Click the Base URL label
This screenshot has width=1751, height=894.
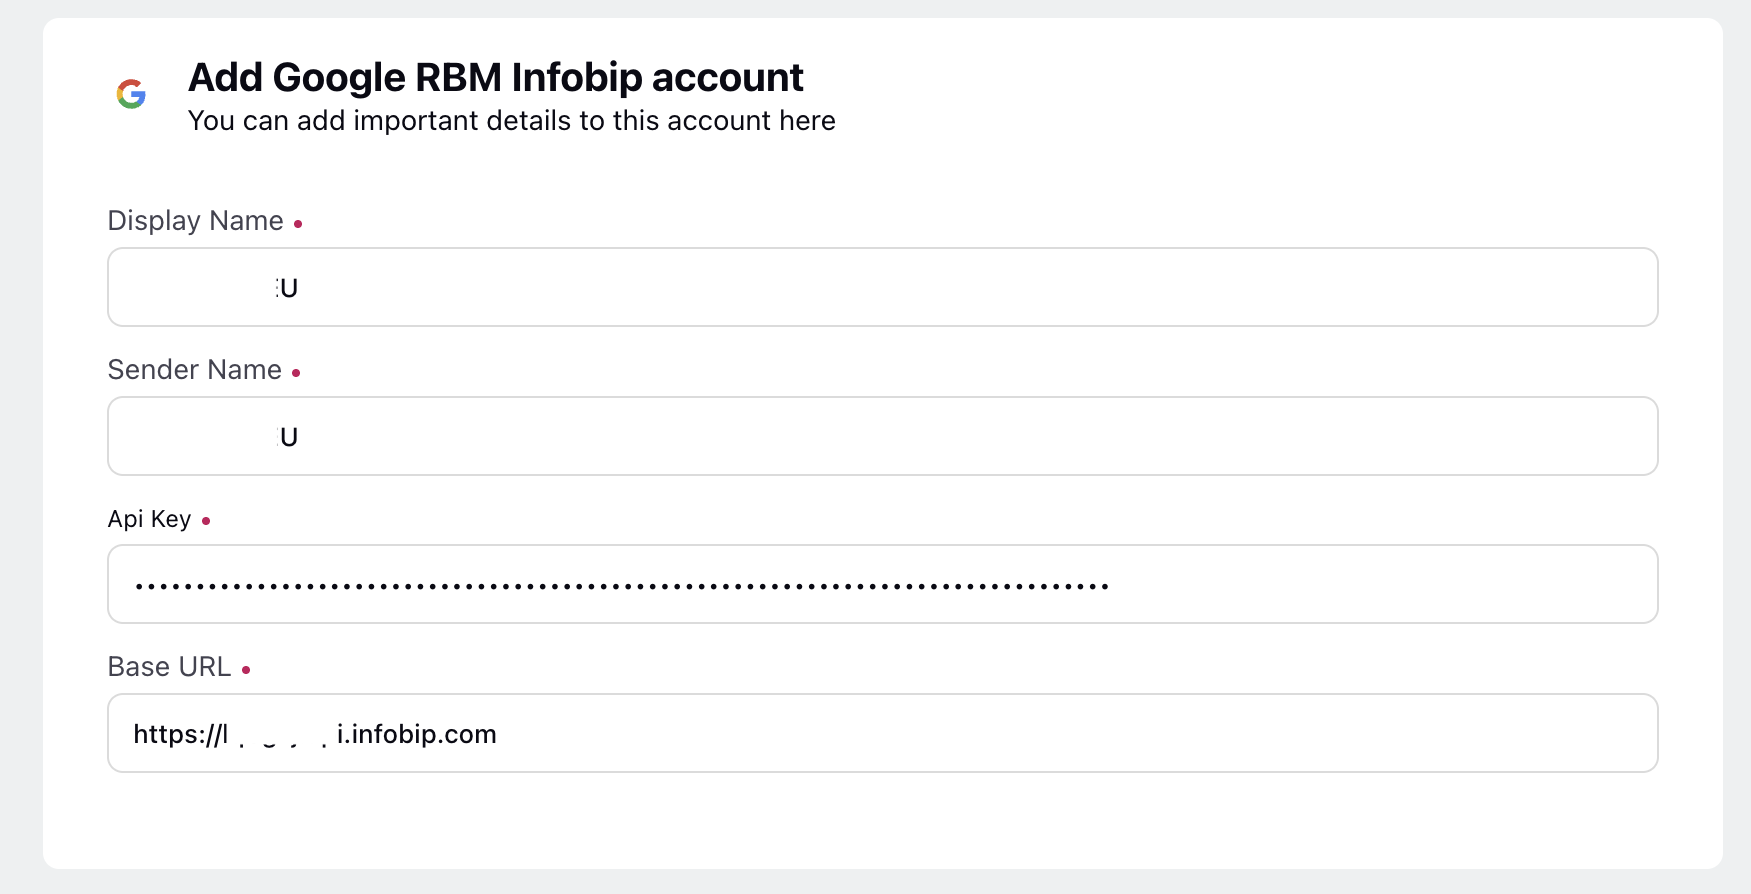coord(170,667)
